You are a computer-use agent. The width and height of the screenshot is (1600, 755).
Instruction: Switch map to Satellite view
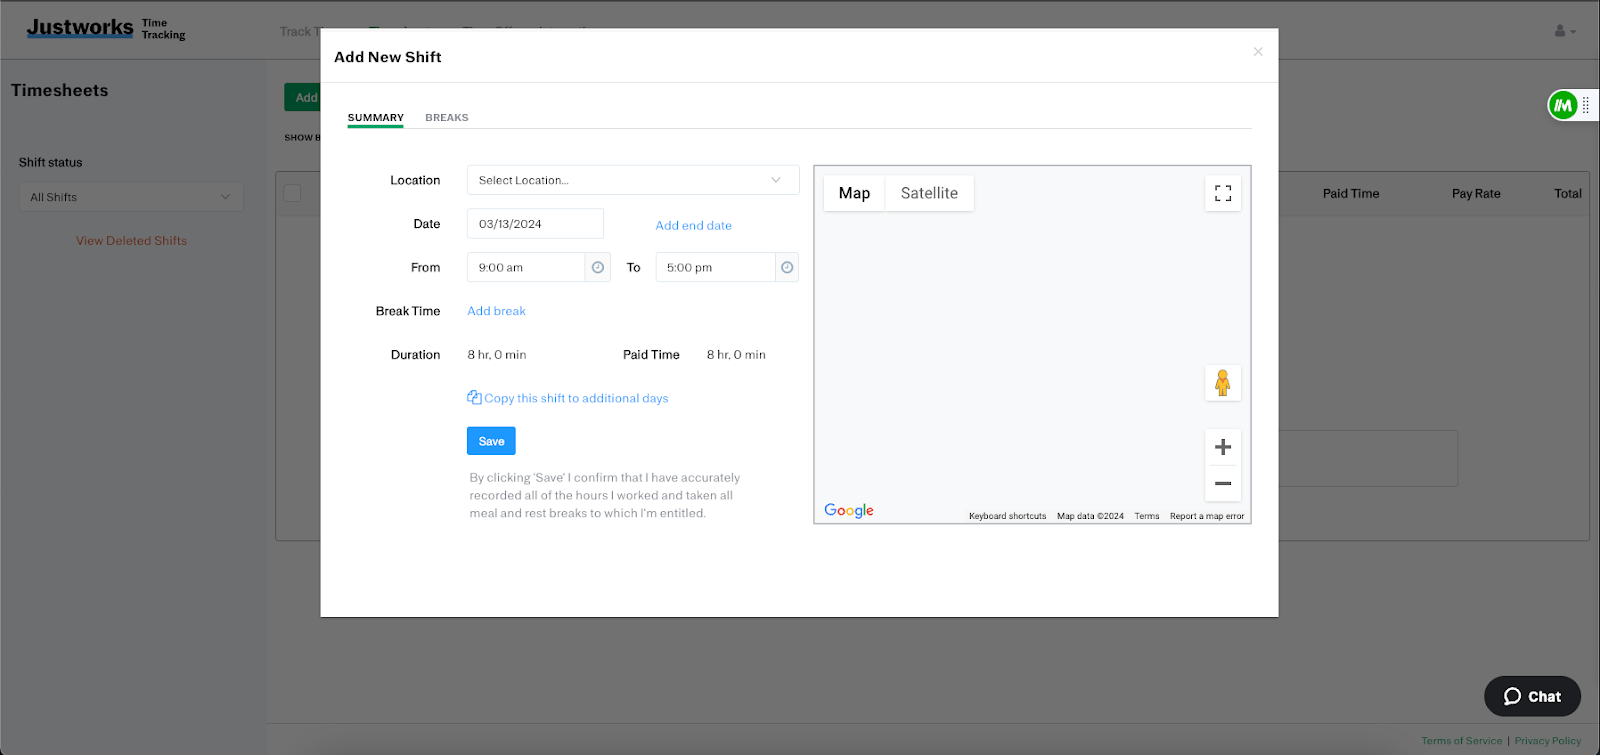[928, 193]
